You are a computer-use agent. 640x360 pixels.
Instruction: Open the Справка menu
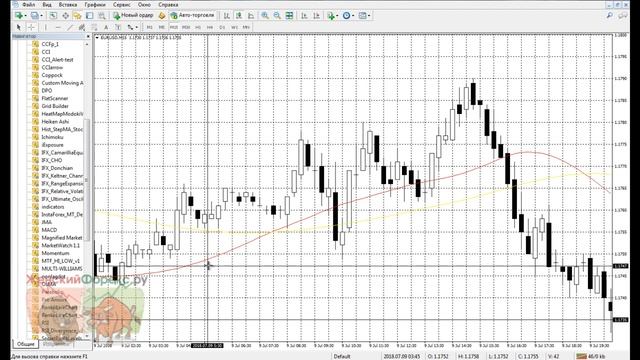[168, 4]
